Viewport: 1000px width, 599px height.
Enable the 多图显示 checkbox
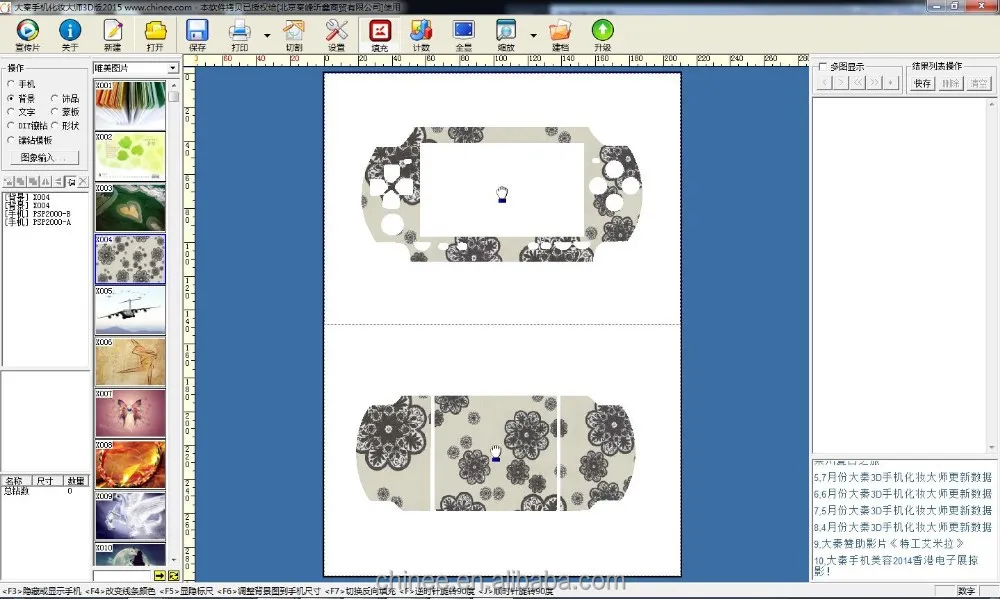[x=823, y=67]
